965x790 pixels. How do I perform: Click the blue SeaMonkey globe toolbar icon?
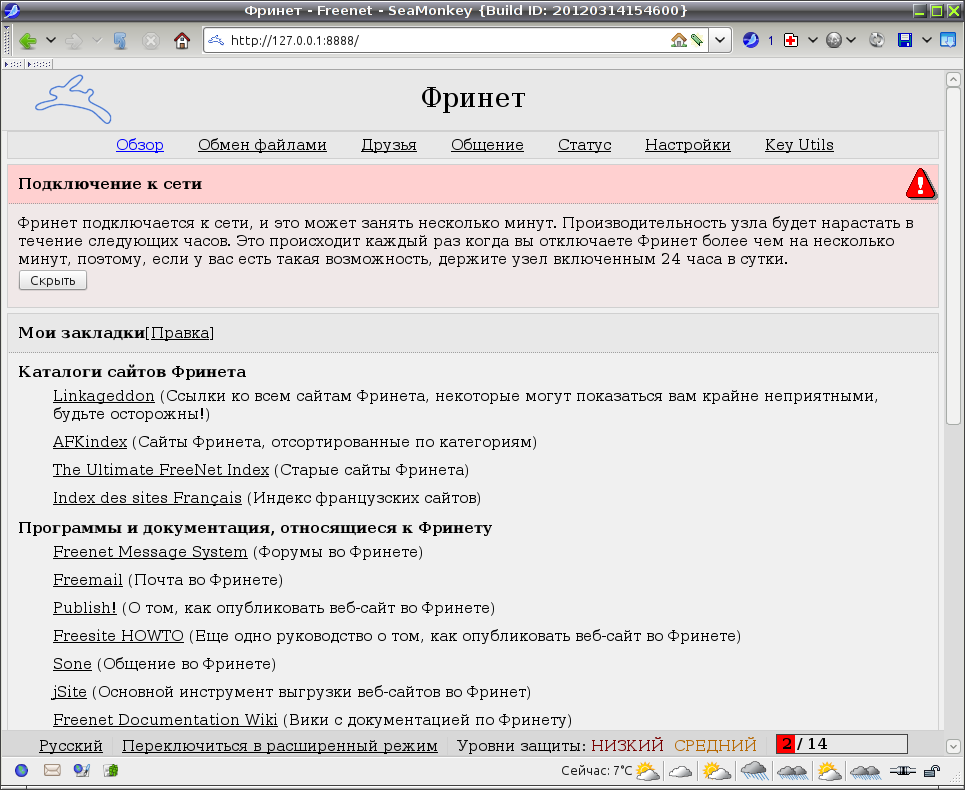(750, 41)
